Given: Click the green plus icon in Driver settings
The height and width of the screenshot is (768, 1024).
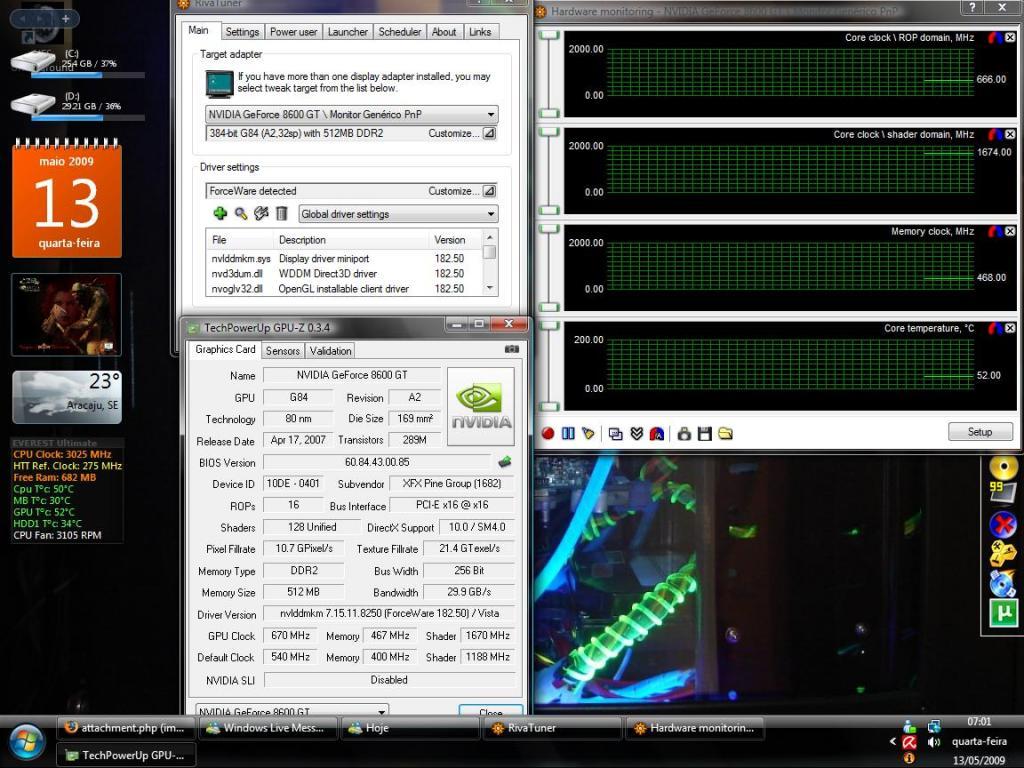Looking at the screenshot, I should [x=220, y=213].
